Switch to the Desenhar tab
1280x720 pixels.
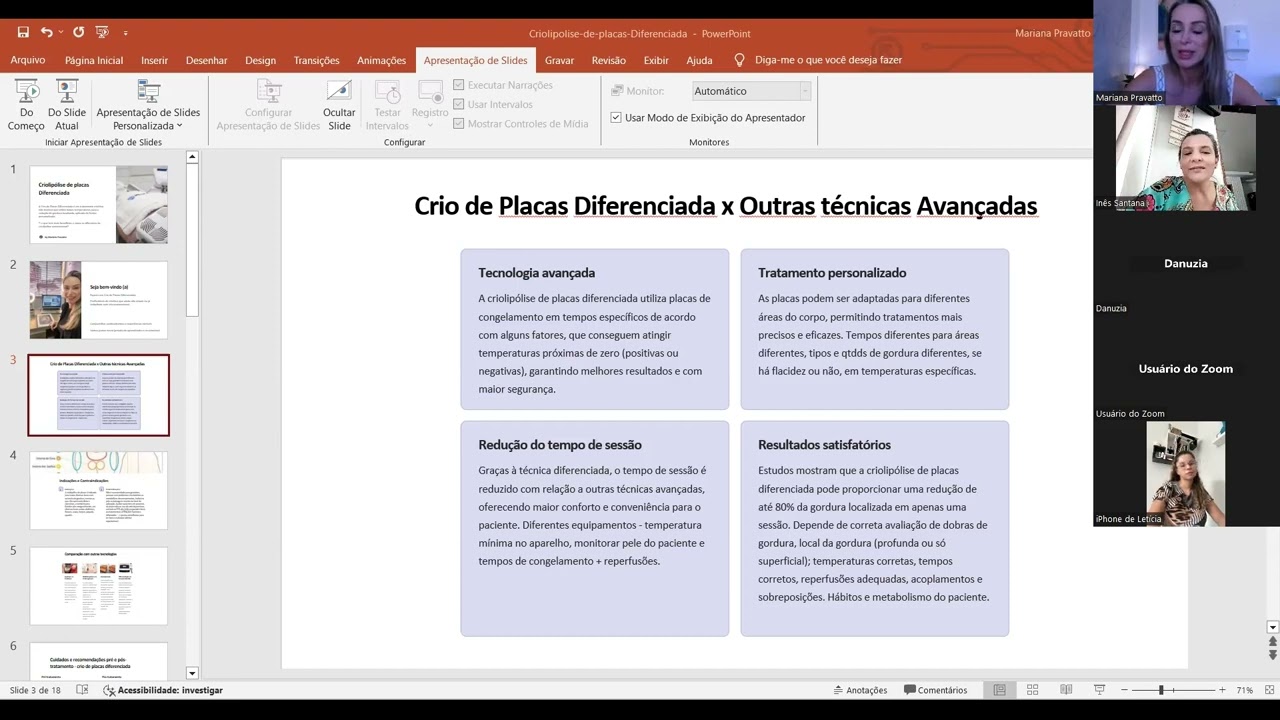point(206,60)
